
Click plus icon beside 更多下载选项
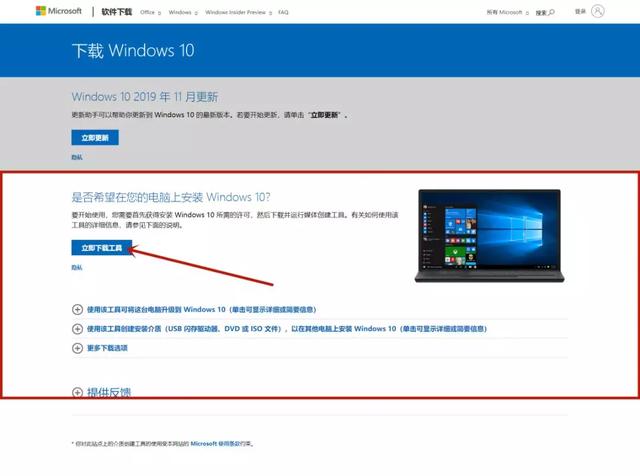77,348
